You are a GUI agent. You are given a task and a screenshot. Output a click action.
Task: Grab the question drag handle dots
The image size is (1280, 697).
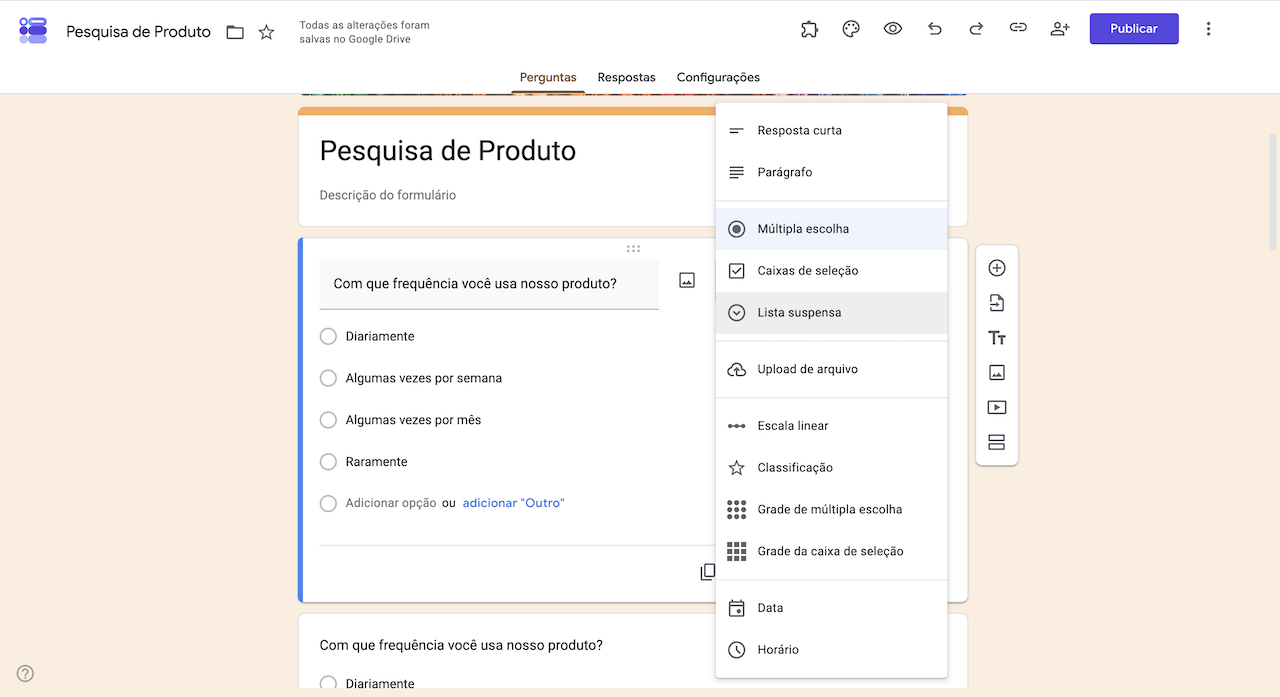633,248
